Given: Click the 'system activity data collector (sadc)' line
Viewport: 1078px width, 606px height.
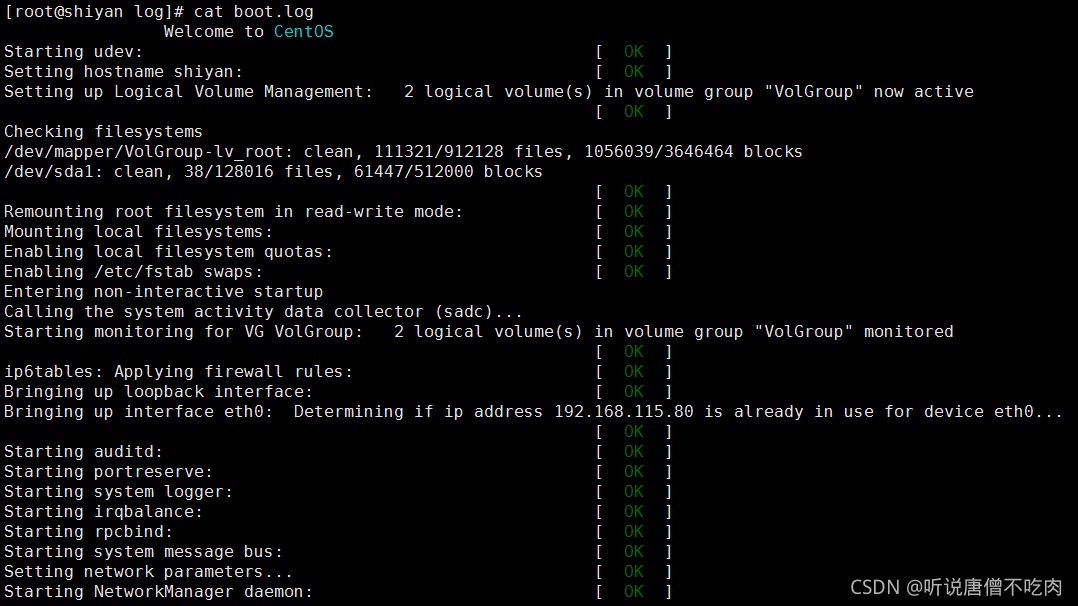Looking at the screenshot, I should 263,312.
